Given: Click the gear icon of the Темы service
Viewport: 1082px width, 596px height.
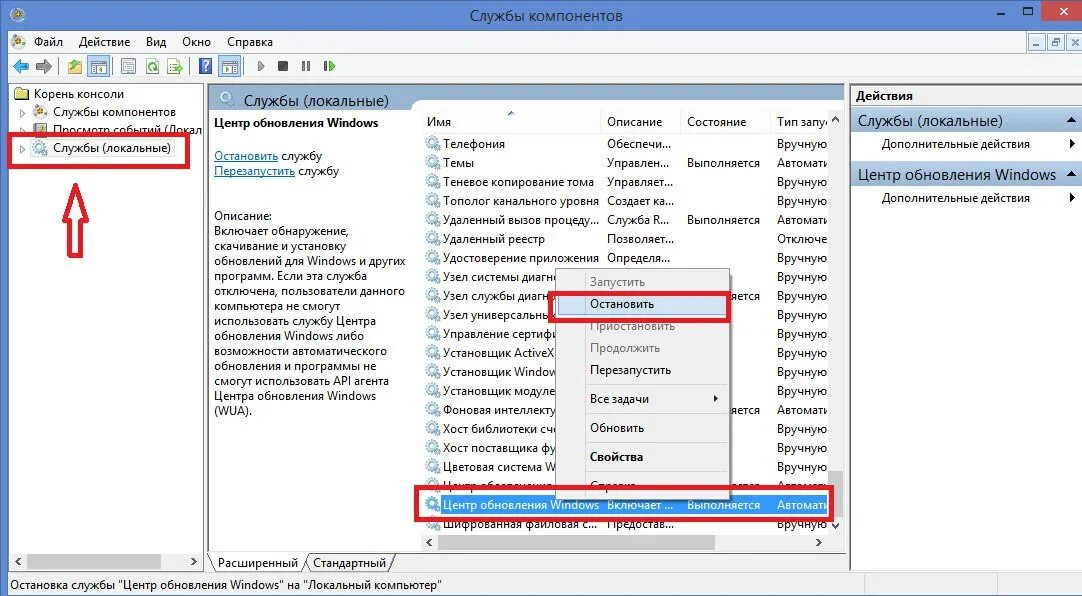Looking at the screenshot, I should click(433, 163).
